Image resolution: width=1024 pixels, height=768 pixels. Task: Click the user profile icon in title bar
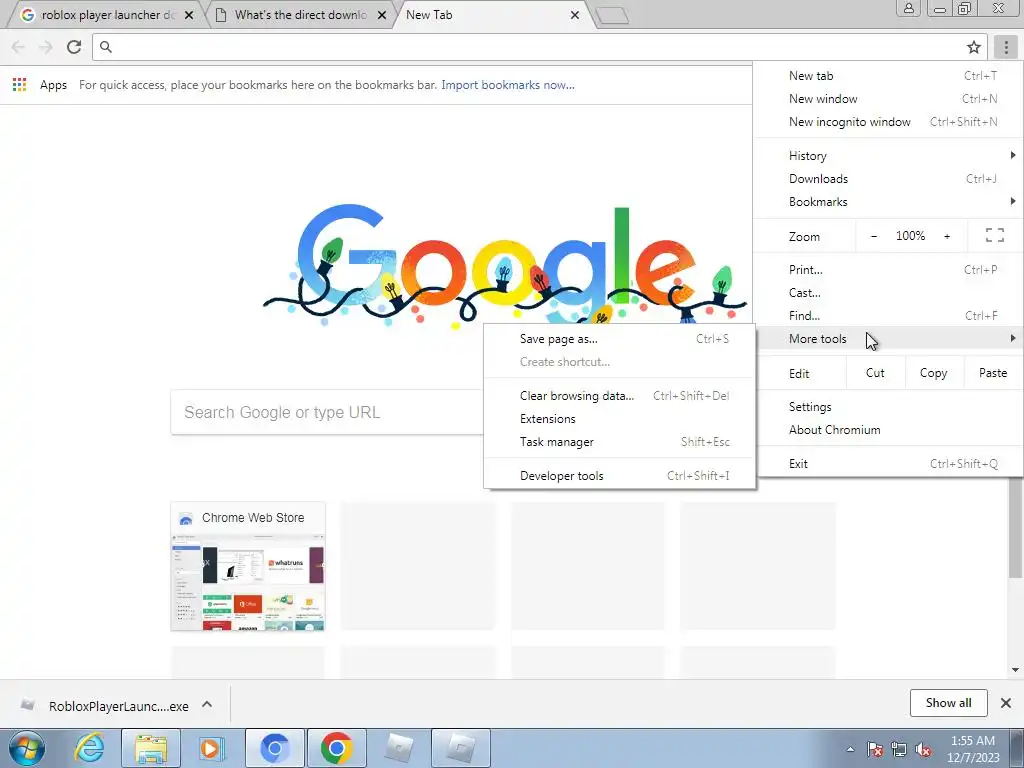pos(908,8)
